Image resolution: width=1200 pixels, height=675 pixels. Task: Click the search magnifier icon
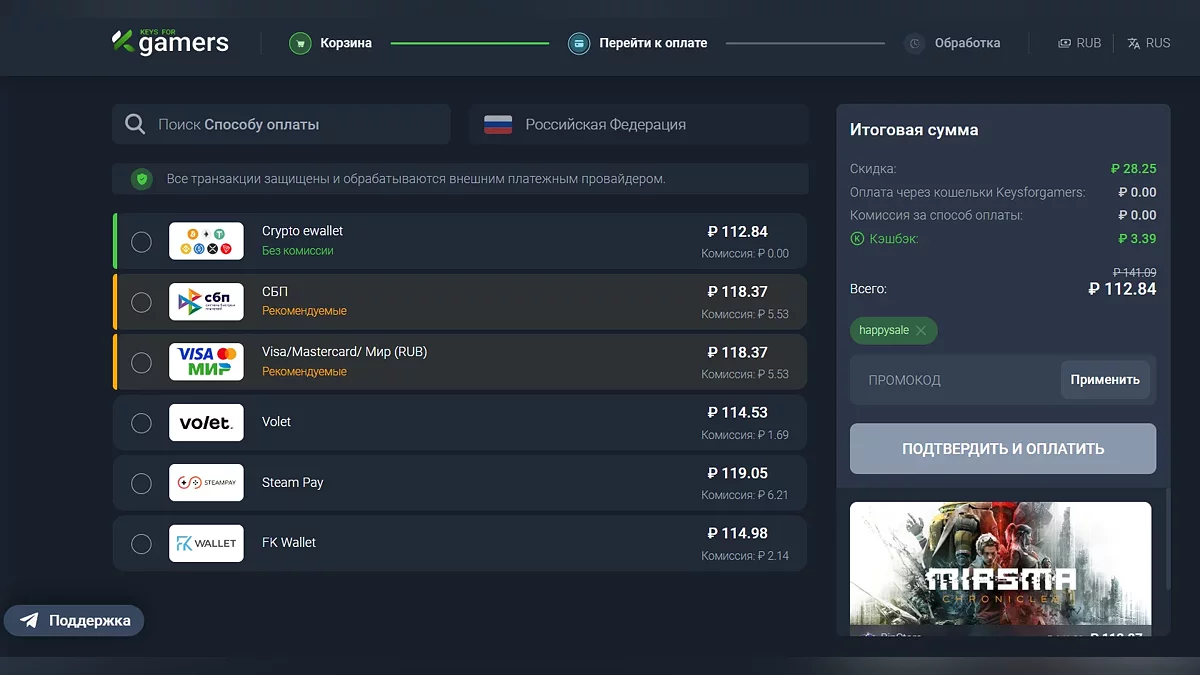pyautogui.click(x=135, y=125)
